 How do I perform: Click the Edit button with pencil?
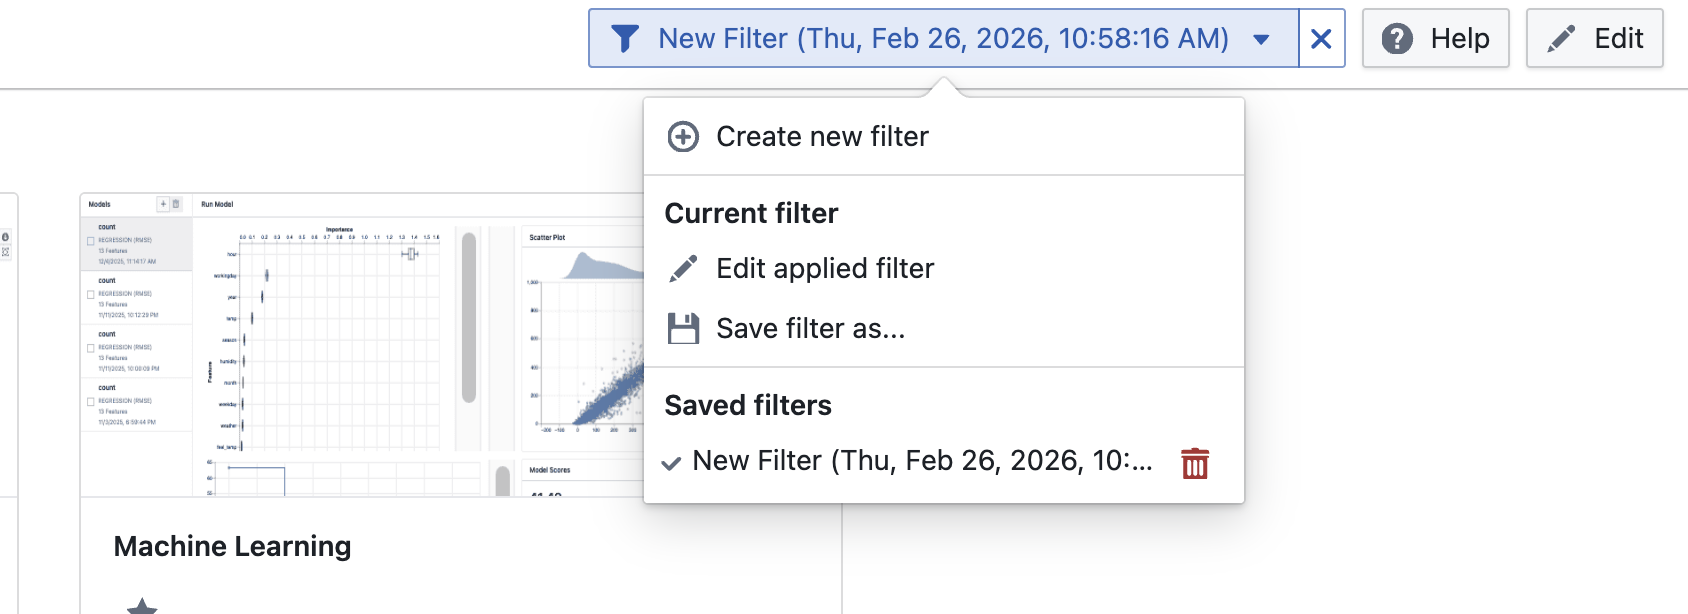click(1595, 39)
